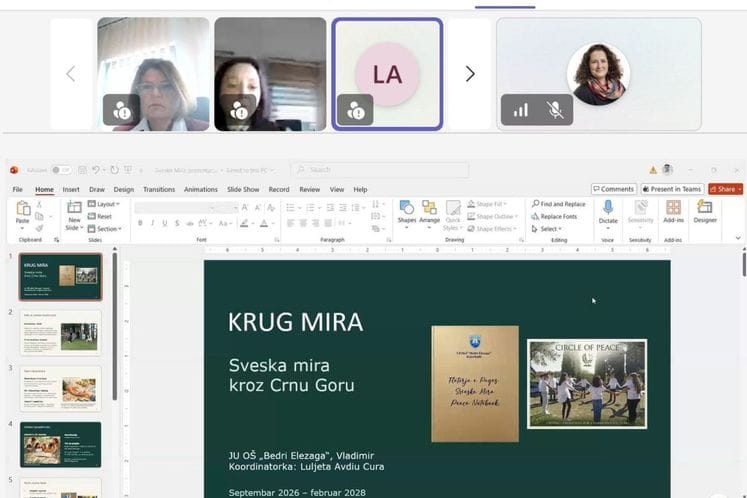Add a New Slide
Screen dimensions: 747x498
(x=74, y=216)
